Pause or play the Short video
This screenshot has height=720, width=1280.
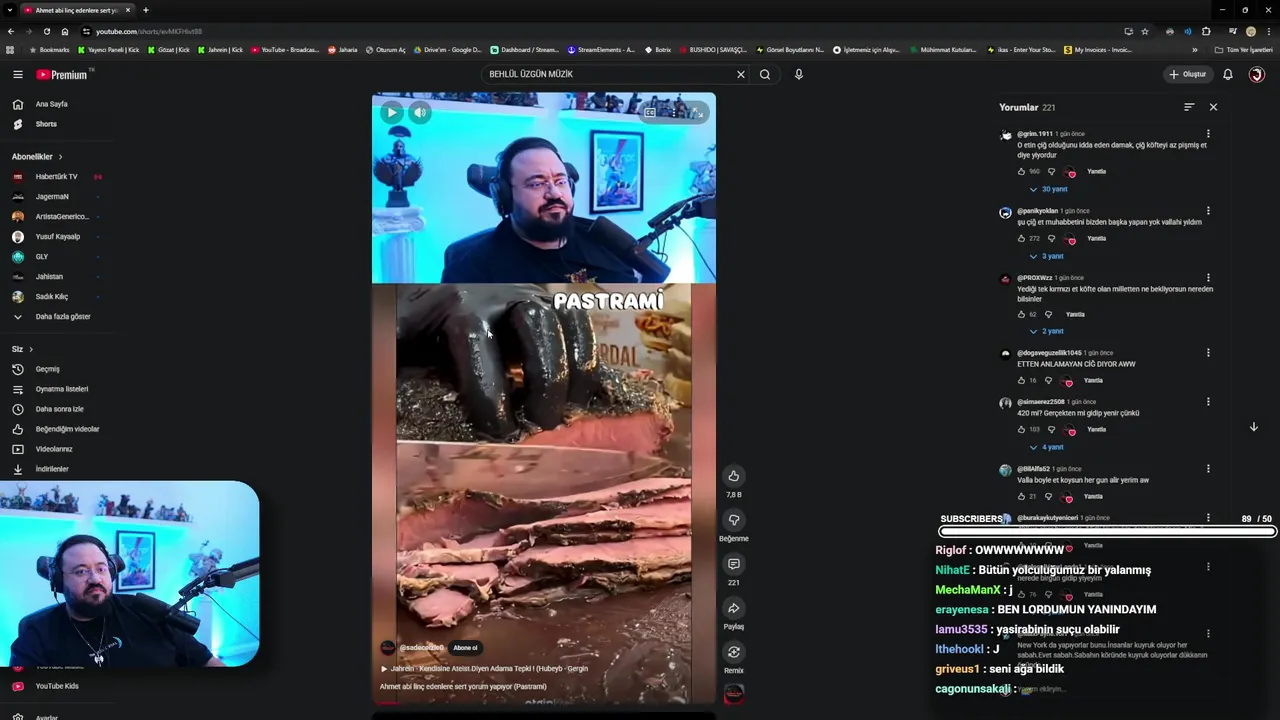(391, 113)
